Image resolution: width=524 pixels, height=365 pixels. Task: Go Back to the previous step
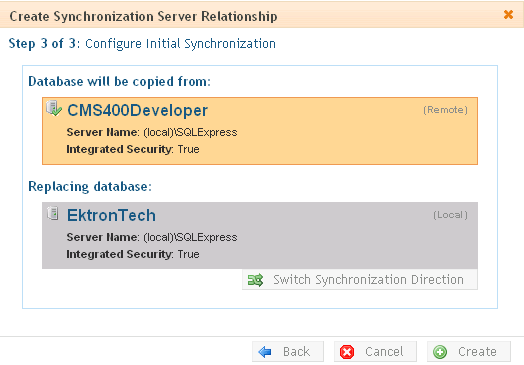(x=288, y=352)
